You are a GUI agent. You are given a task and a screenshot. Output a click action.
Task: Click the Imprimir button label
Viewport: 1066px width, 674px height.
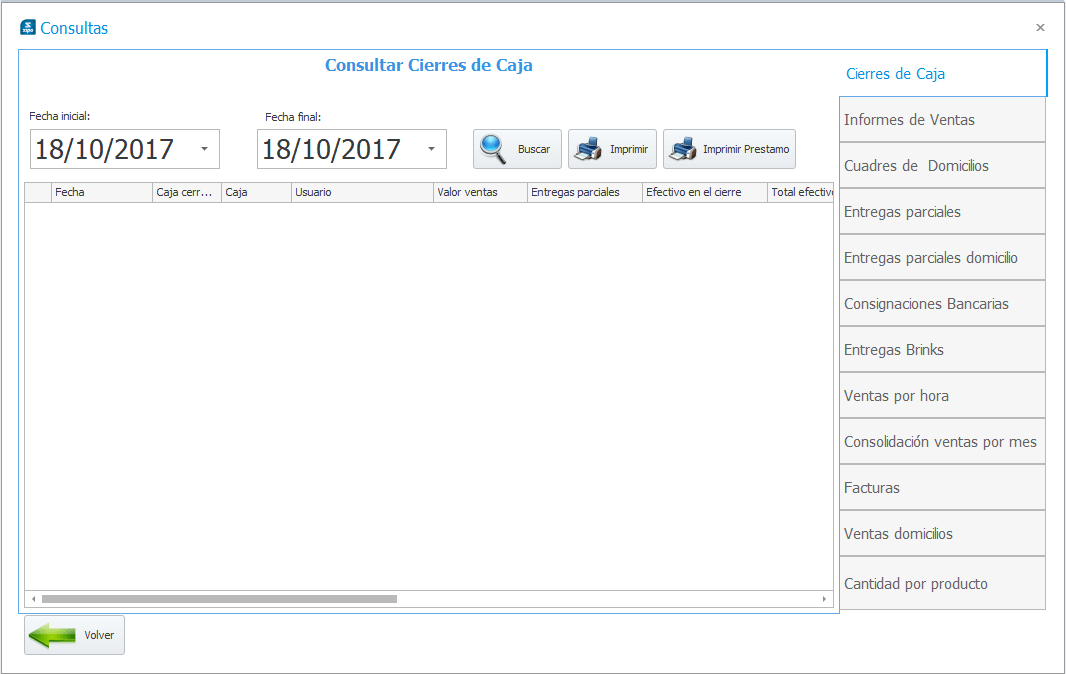629,149
